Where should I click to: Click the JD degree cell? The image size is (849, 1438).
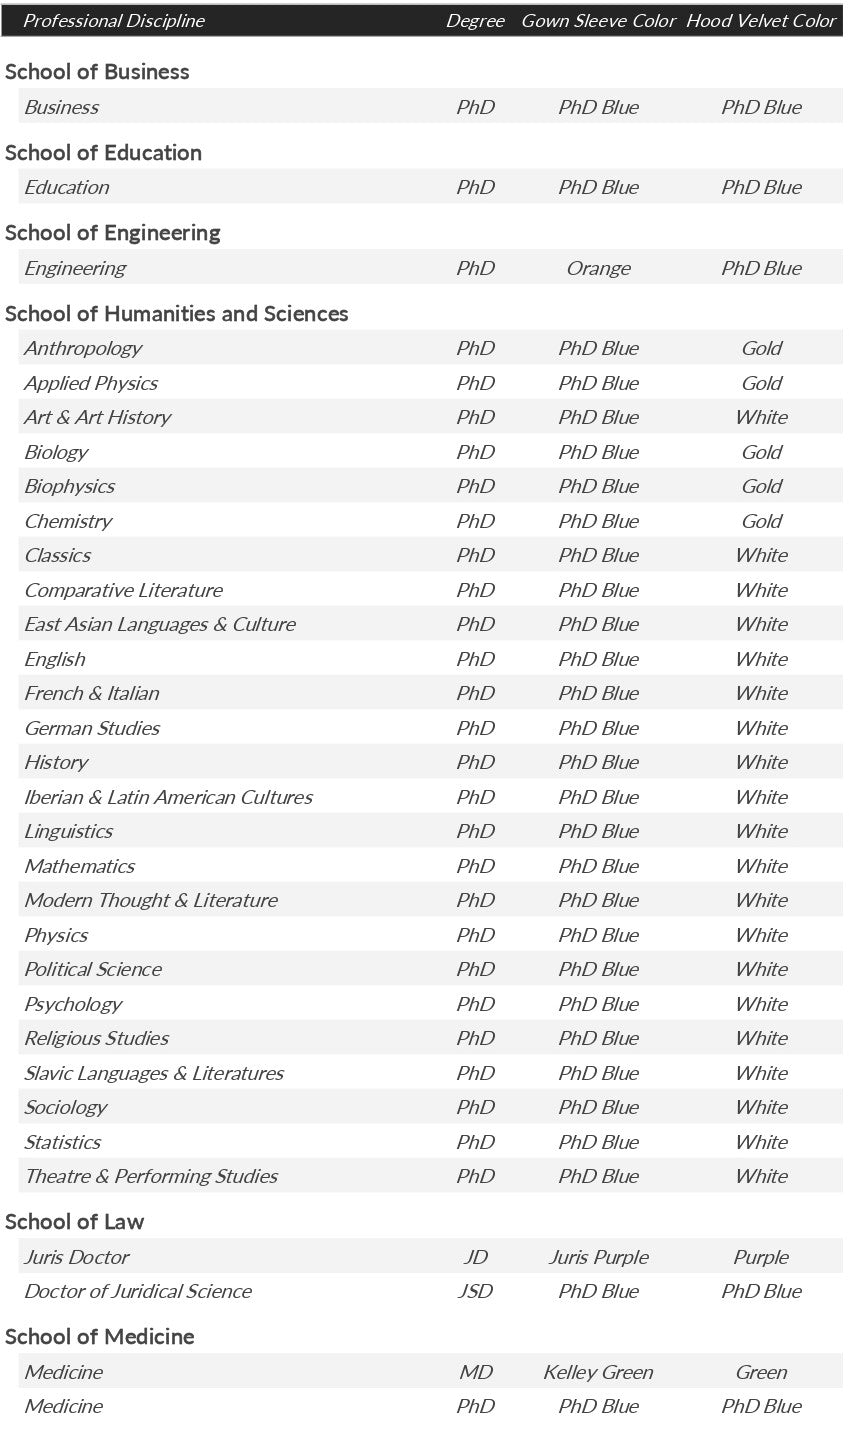point(475,1257)
